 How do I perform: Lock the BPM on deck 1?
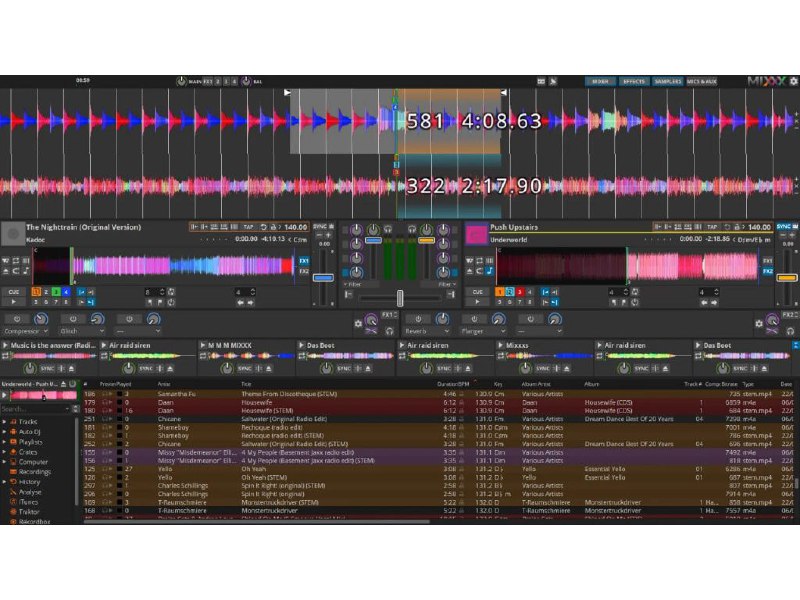coord(273,227)
